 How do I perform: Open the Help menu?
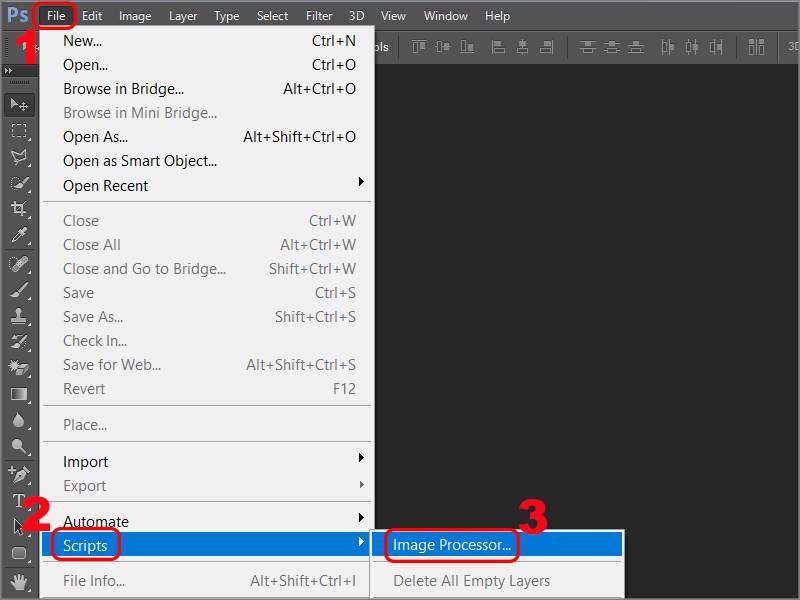(497, 16)
